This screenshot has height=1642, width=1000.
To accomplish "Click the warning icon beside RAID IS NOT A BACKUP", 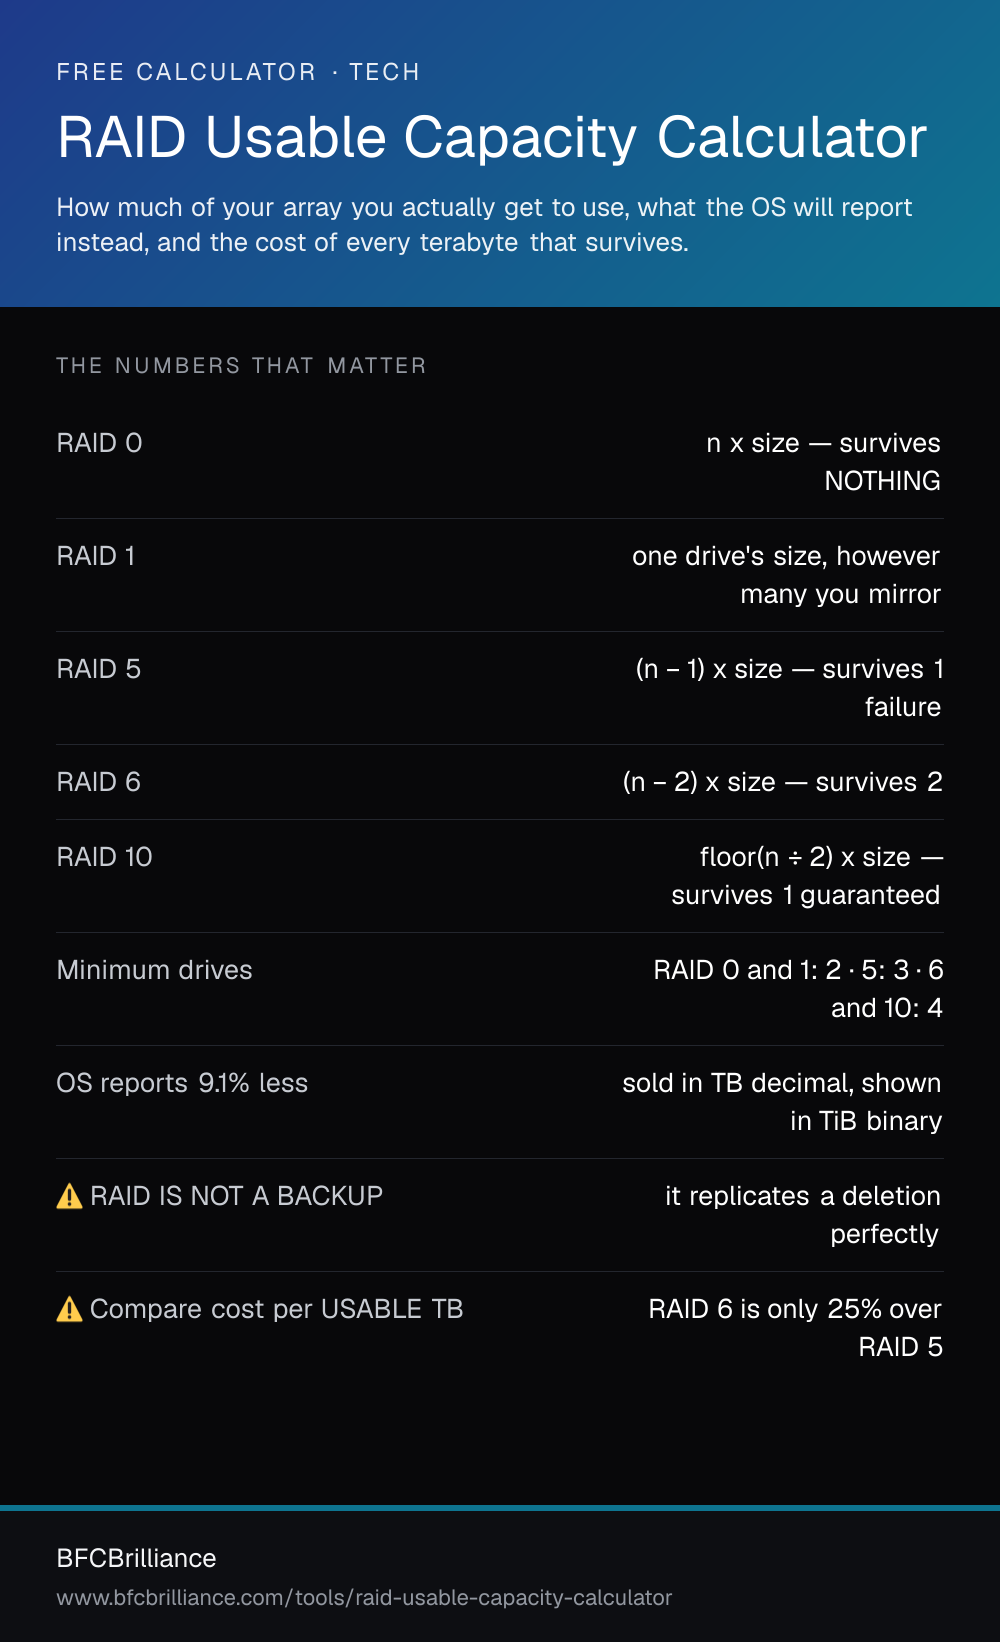I will point(69,1196).
